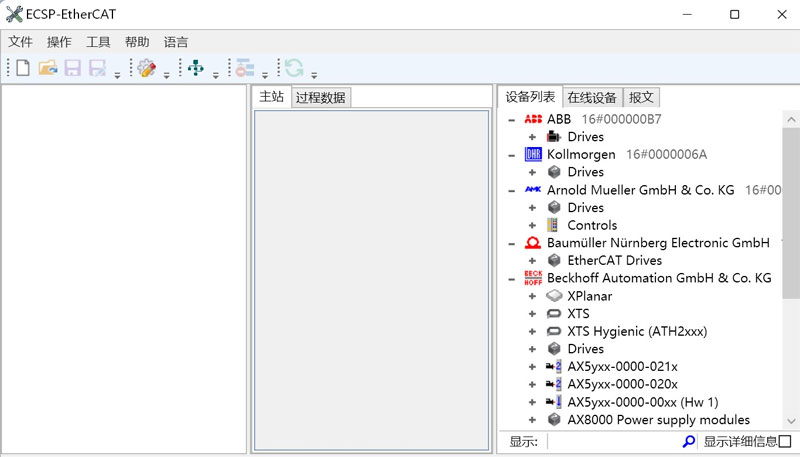Image resolution: width=800 pixels, height=457 pixels.
Task: Select the XTS tree item text
Action: coord(579,314)
